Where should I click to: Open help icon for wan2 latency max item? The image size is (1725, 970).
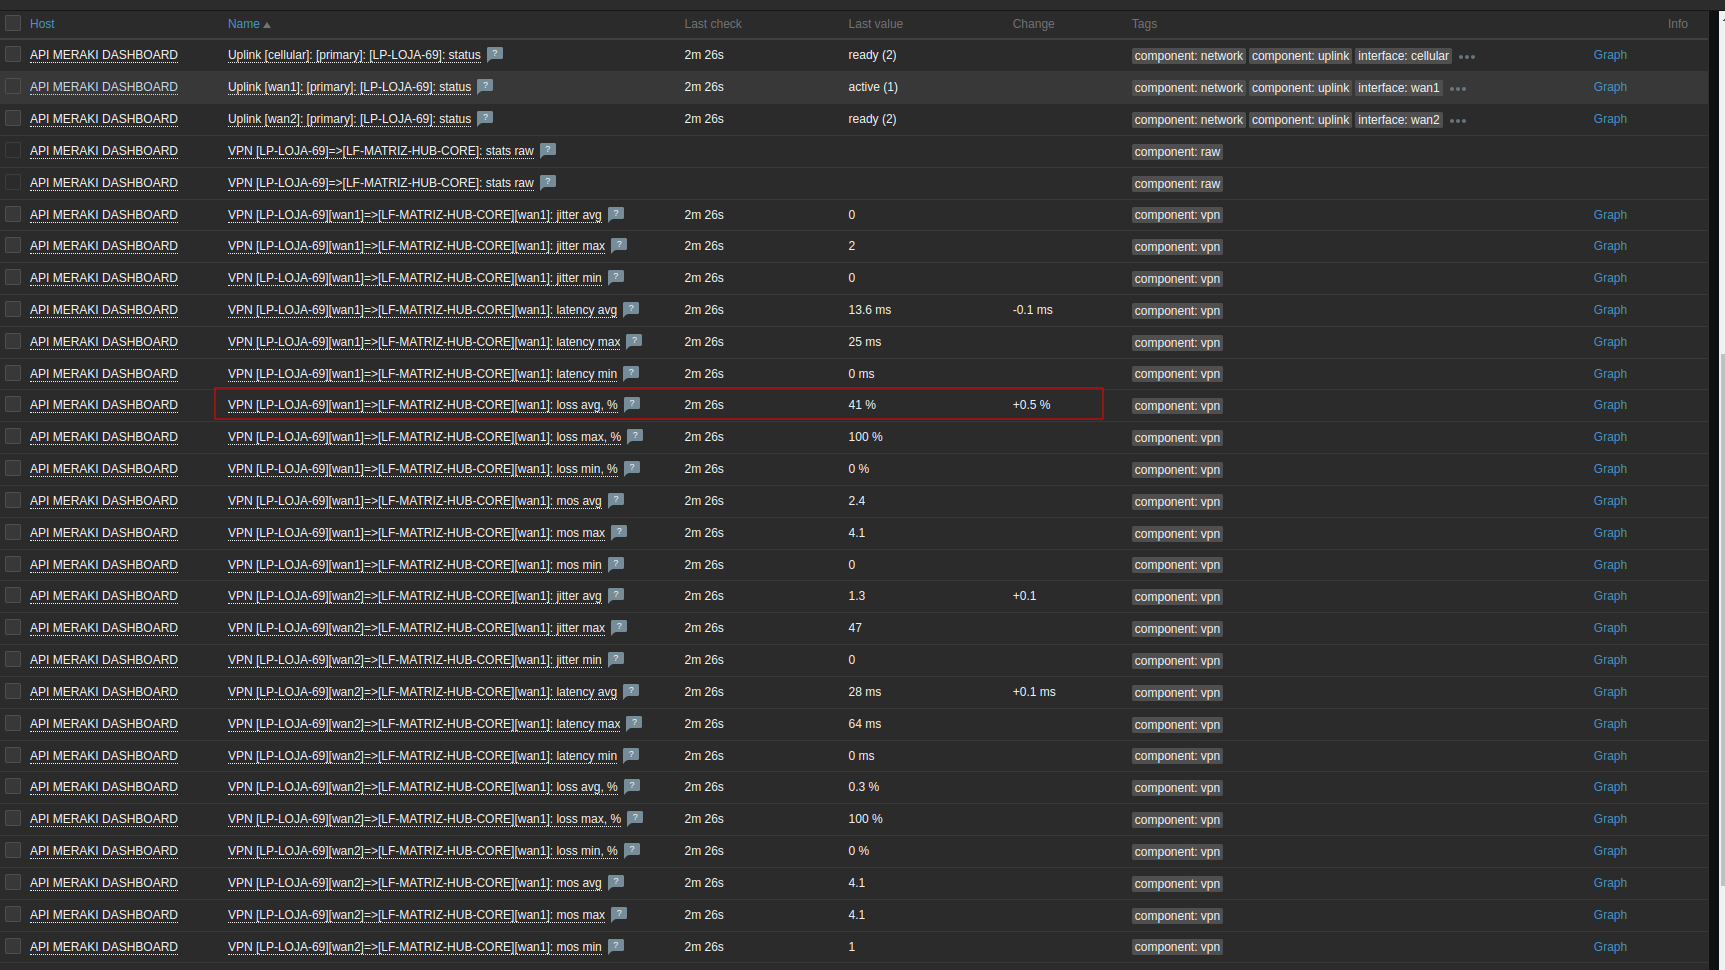(x=634, y=723)
